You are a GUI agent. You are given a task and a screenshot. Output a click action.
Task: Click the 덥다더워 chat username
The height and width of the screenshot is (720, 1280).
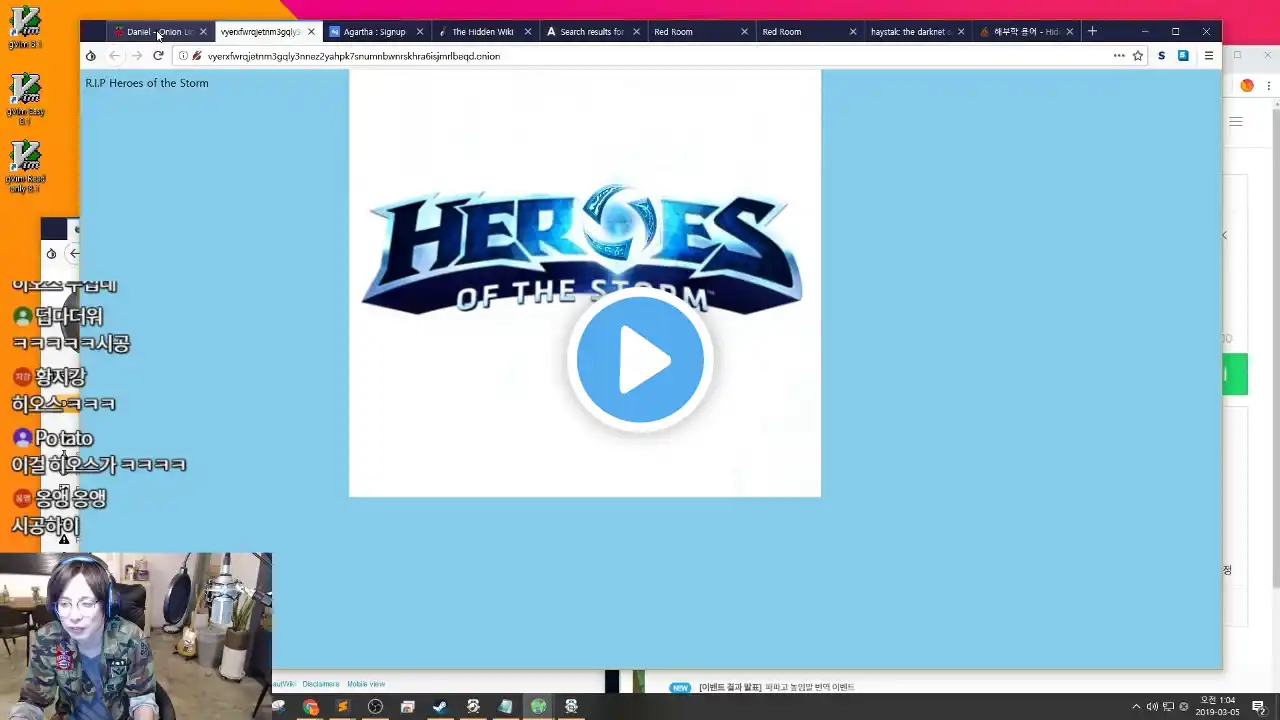point(69,316)
